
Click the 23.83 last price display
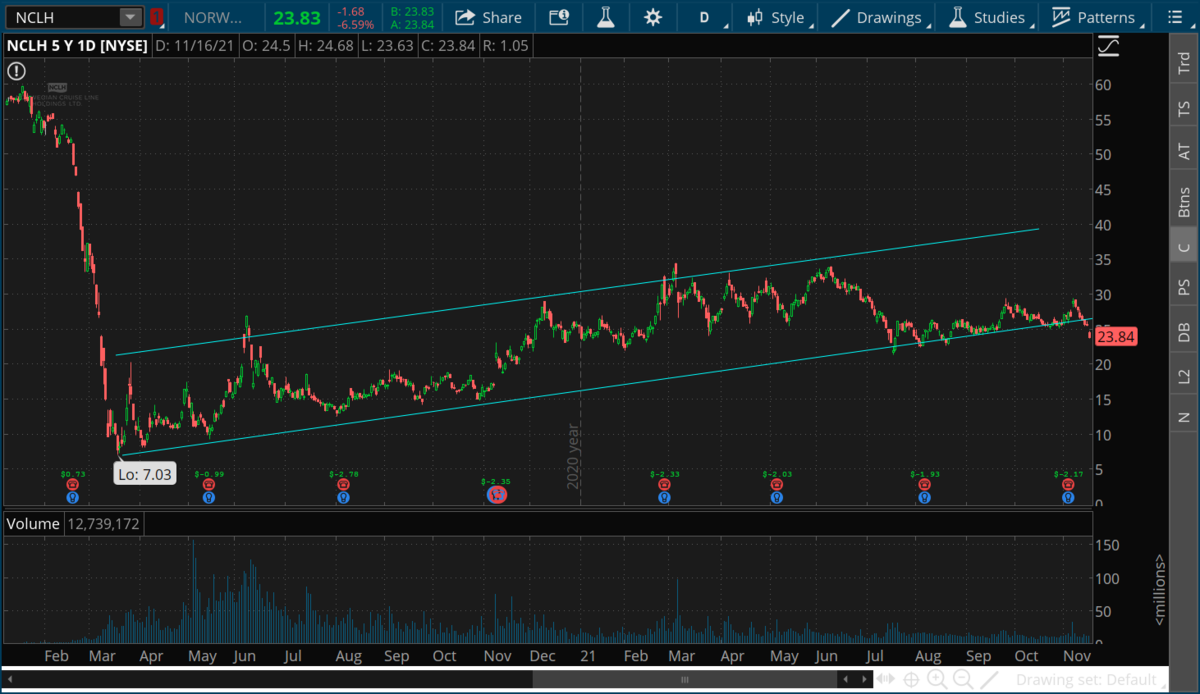pyautogui.click(x=297, y=17)
